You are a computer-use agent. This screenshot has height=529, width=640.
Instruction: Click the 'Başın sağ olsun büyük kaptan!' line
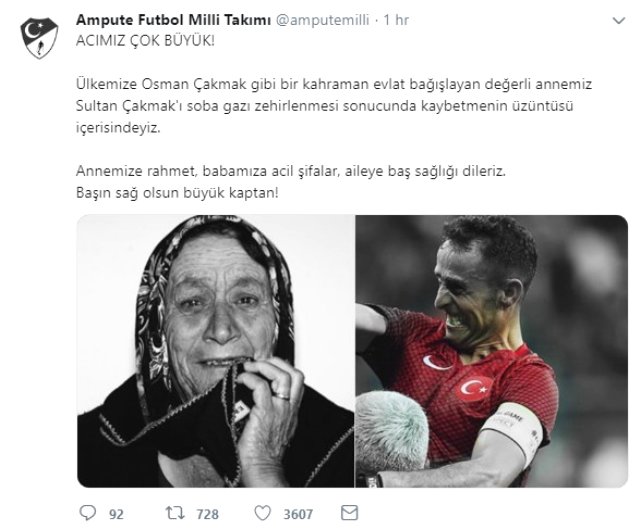click(x=177, y=193)
